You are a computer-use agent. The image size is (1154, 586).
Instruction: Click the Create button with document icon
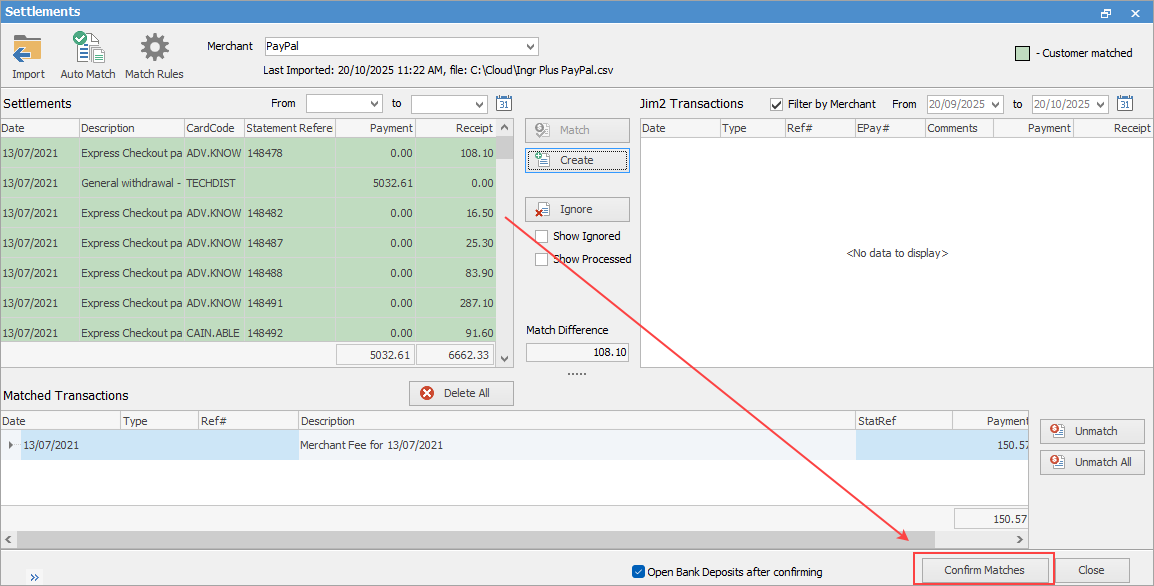pos(577,160)
